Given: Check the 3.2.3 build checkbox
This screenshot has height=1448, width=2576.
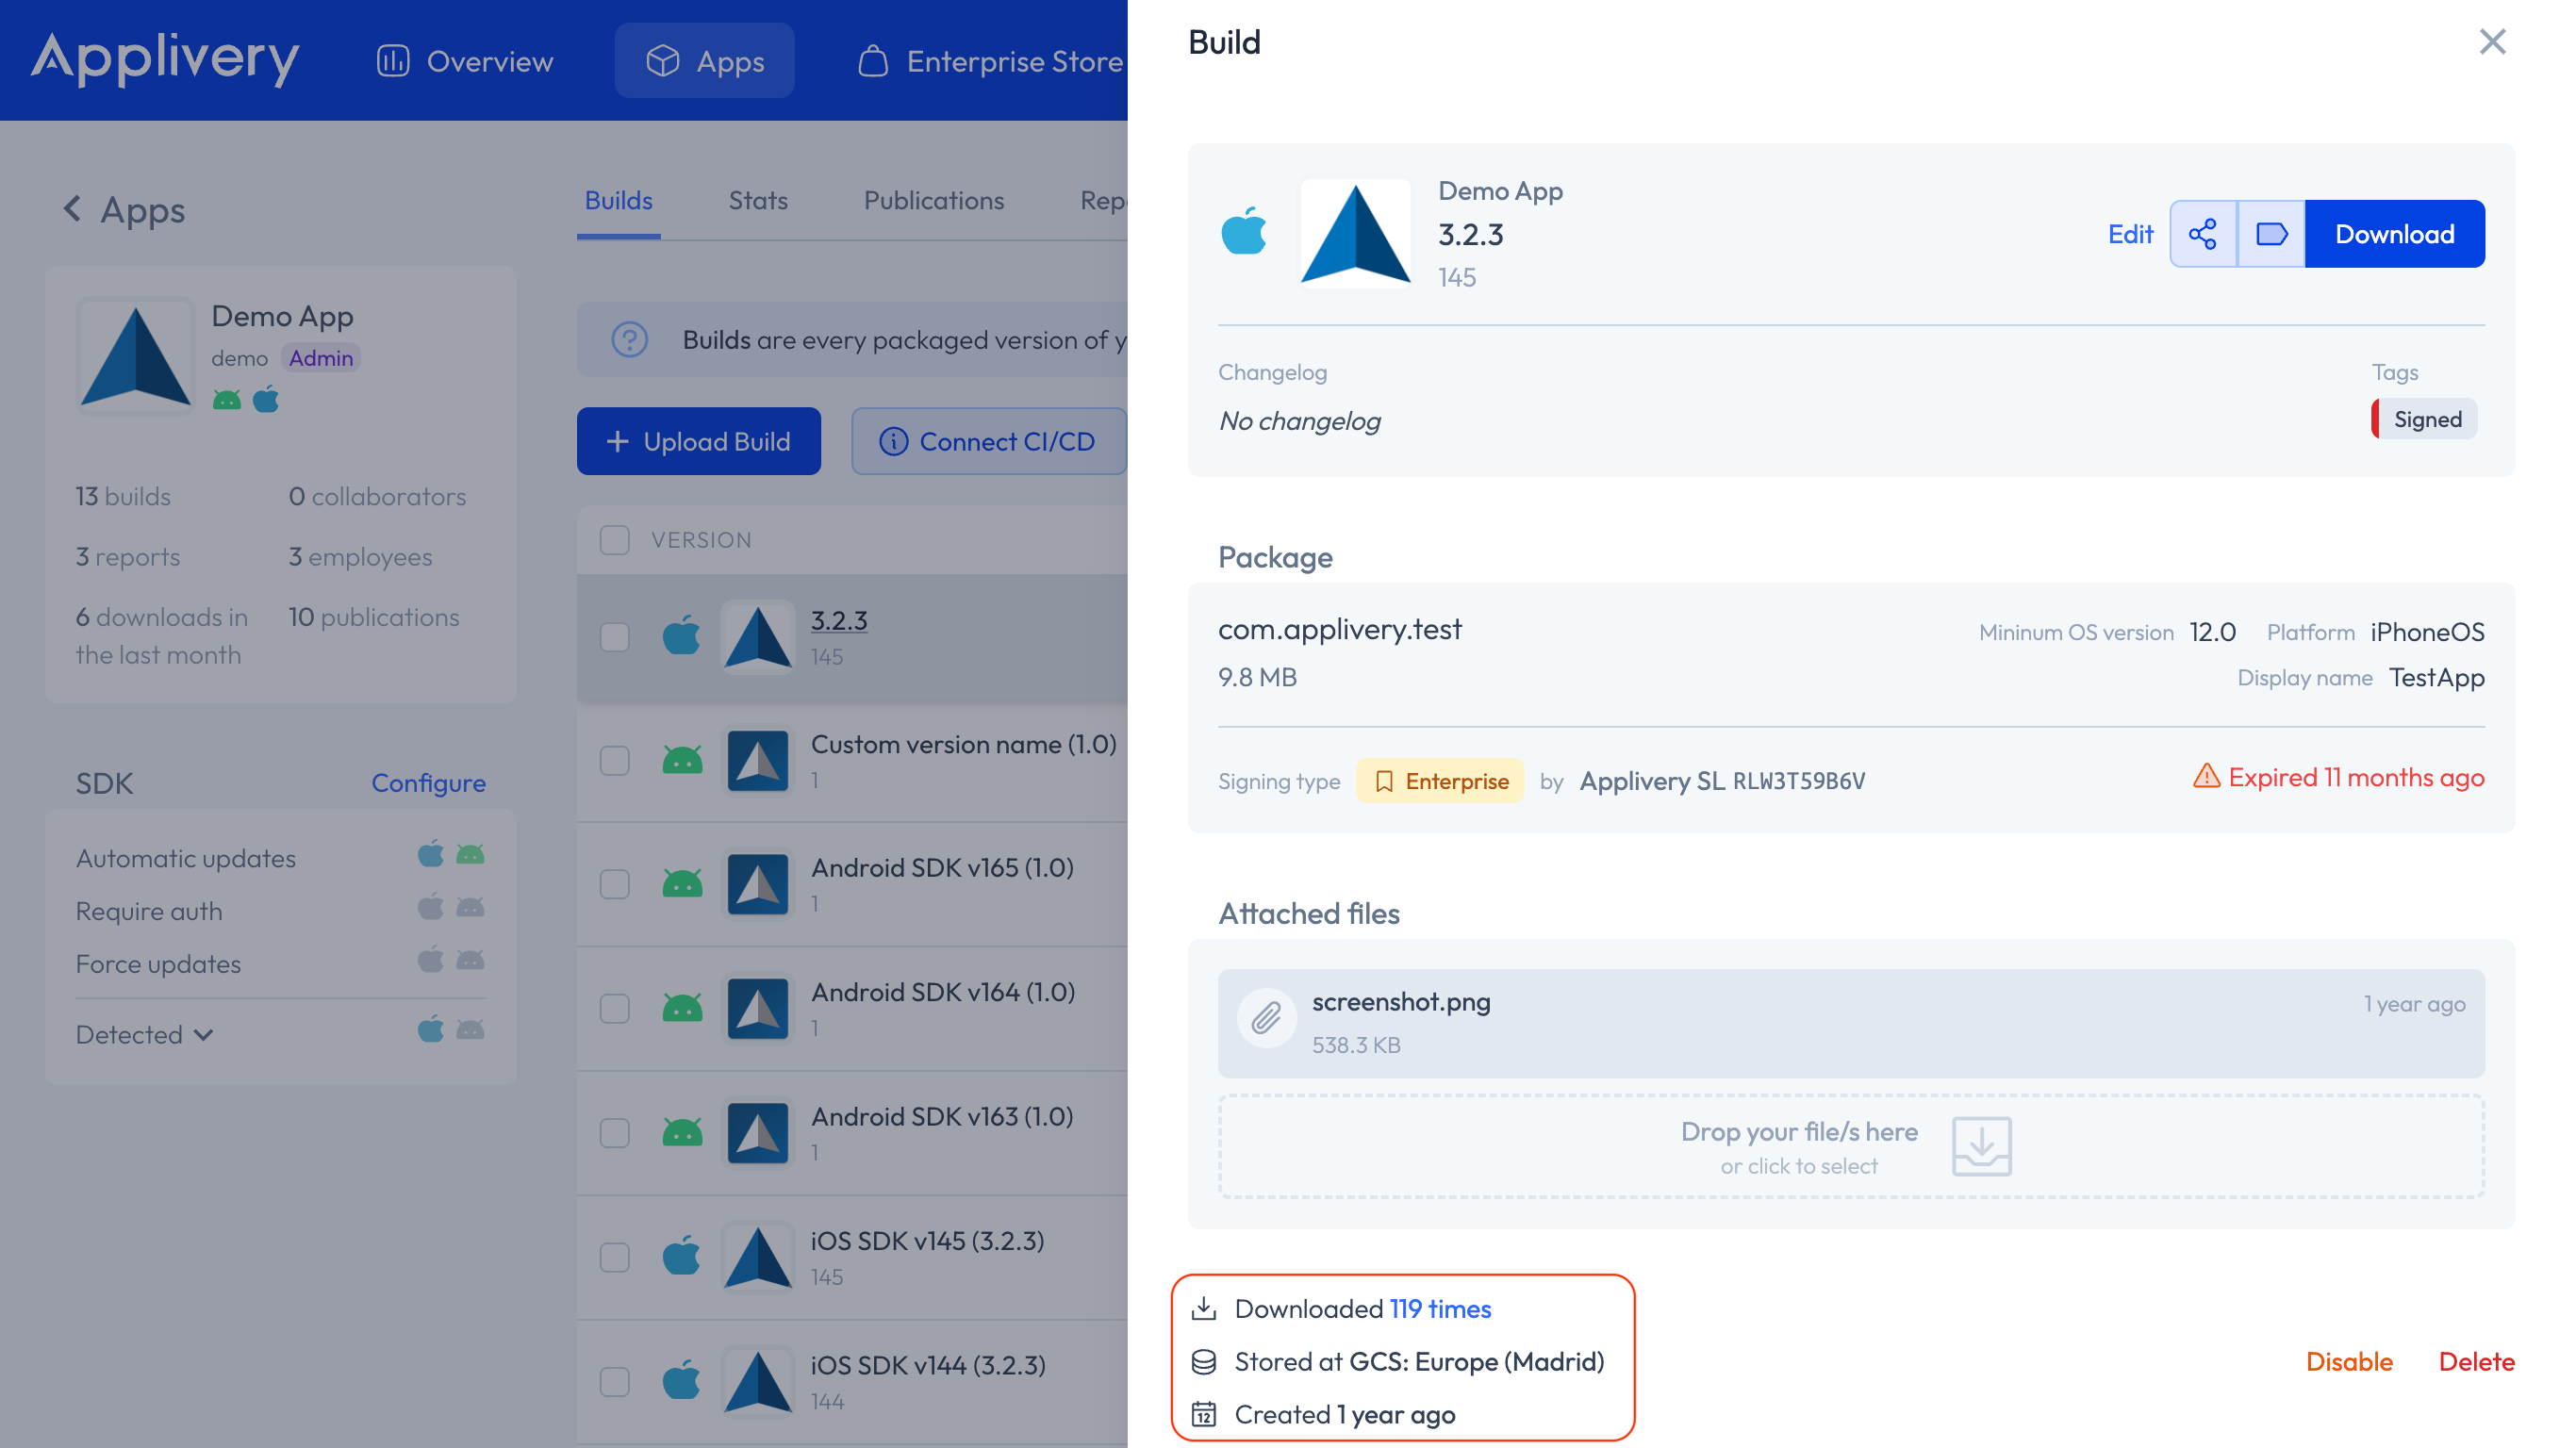Looking at the screenshot, I should point(614,637).
